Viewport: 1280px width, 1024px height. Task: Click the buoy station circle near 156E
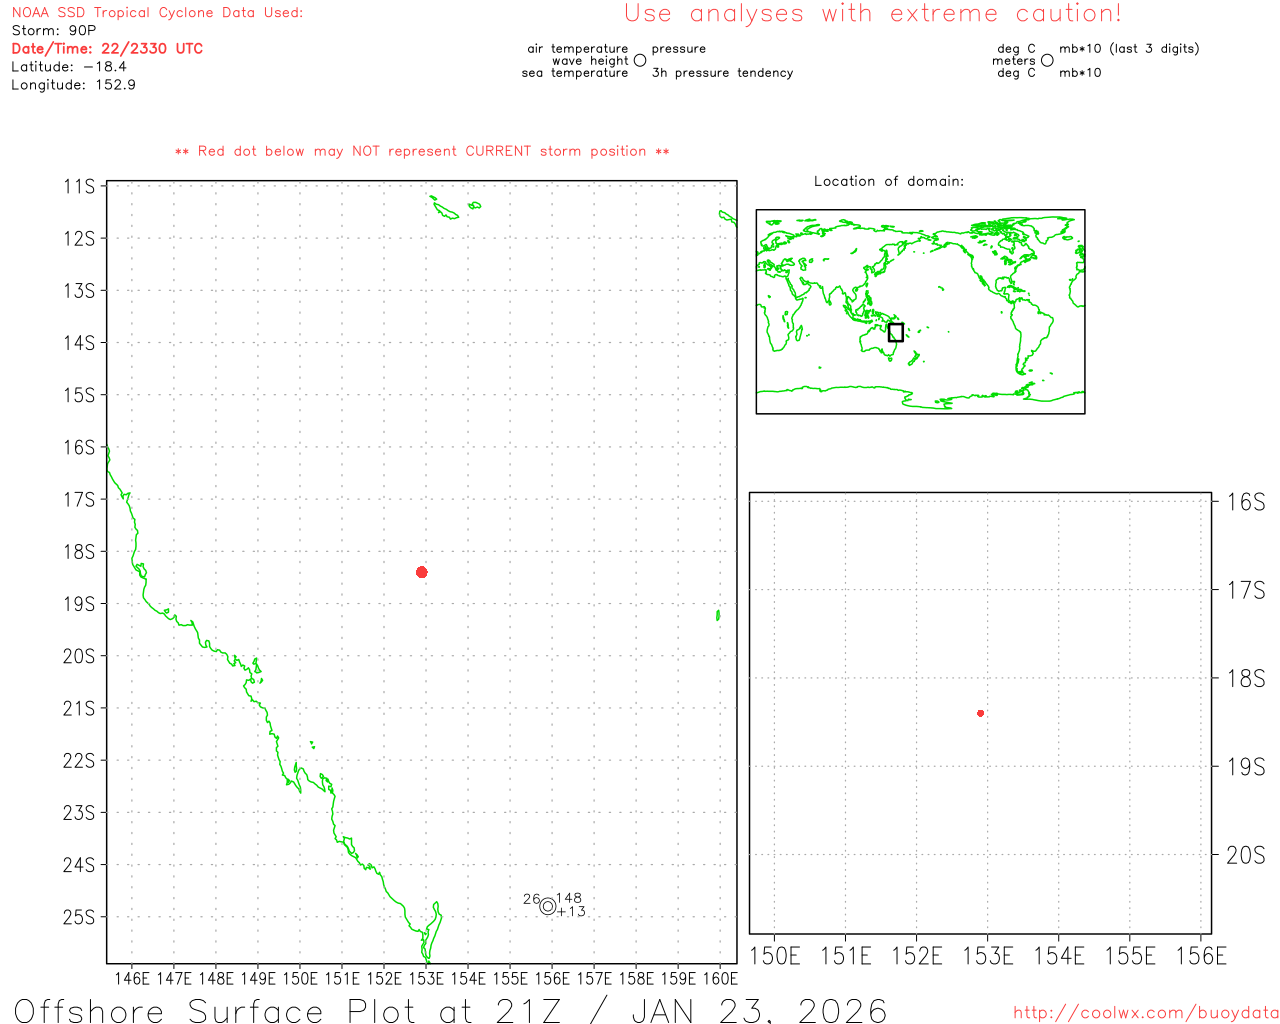pos(547,907)
